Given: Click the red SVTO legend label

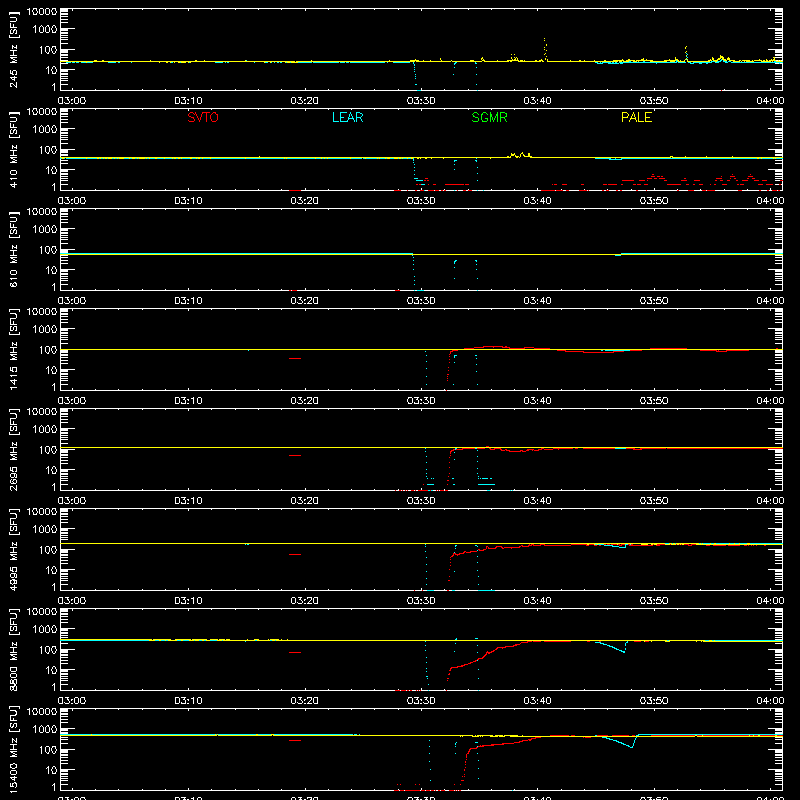Looking at the screenshot, I should (203, 117).
